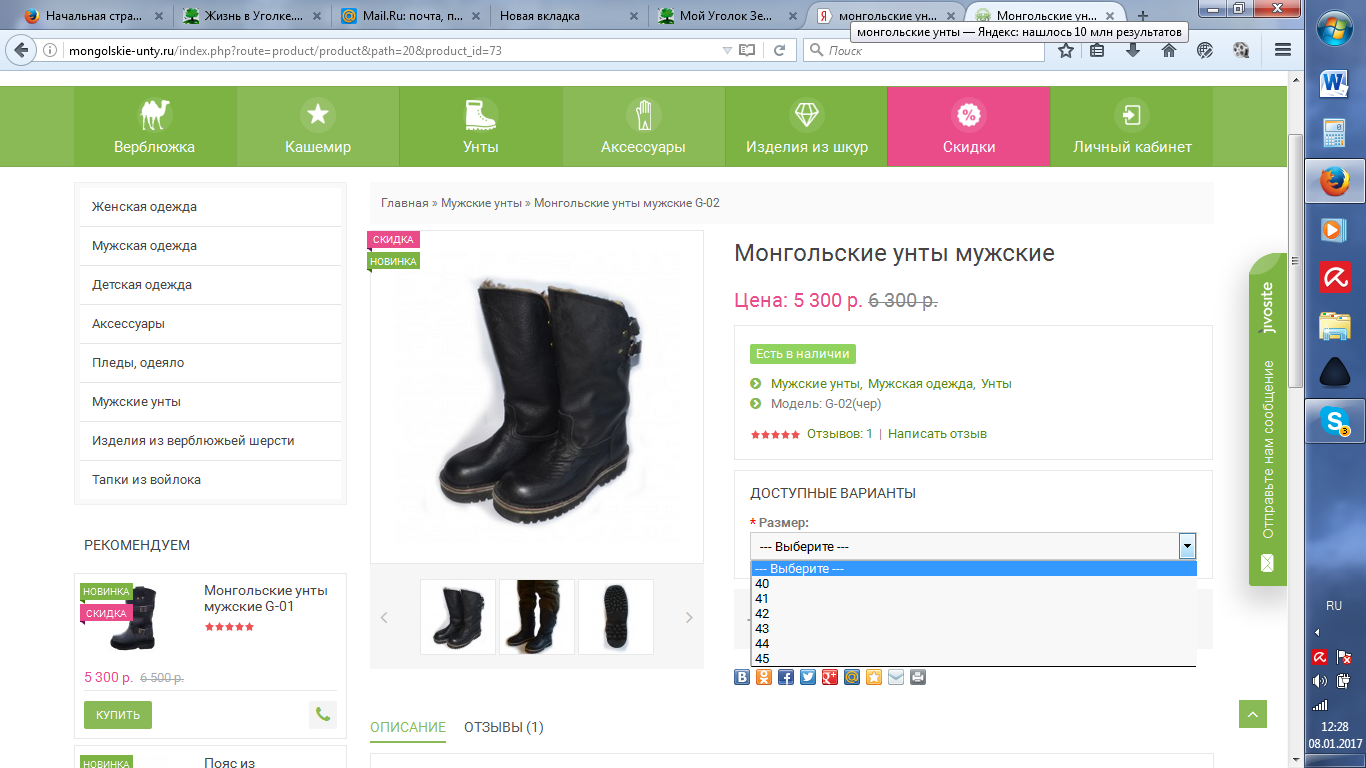This screenshot has height=768, width=1366.
Task: Click the Написать отзыв link
Action: [x=937, y=434]
